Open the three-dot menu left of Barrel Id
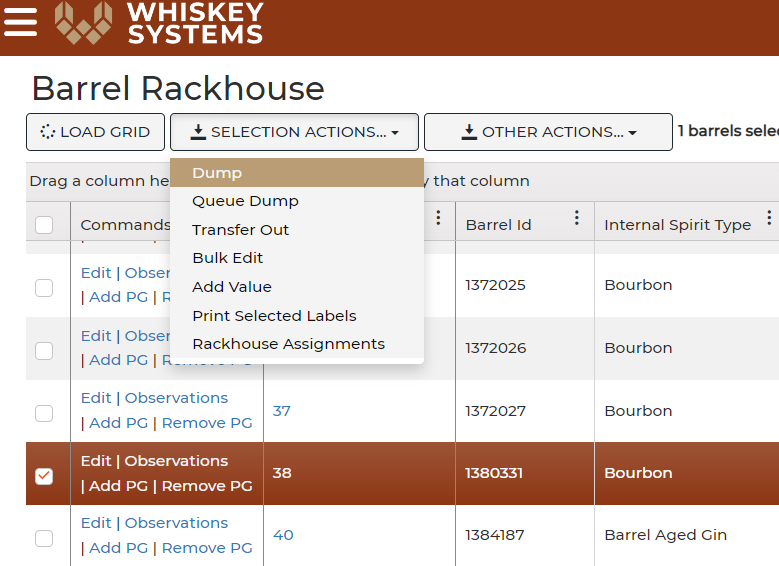This screenshot has width=779, height=566. point(438,218)
